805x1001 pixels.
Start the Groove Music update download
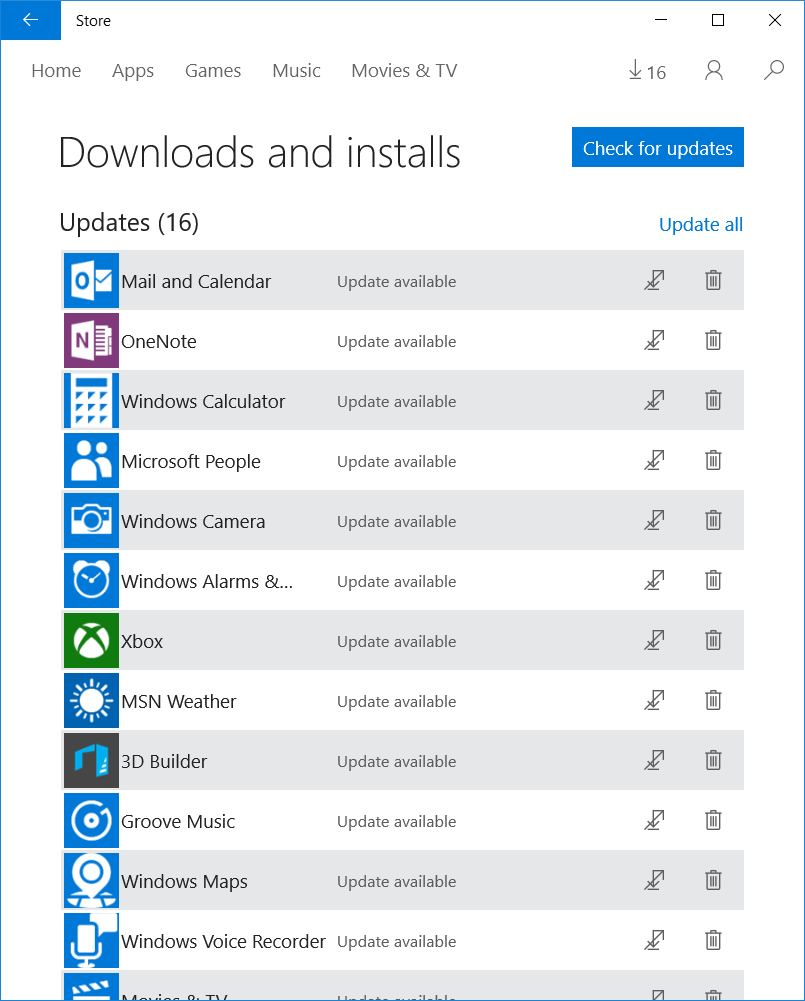click(654, 820)
